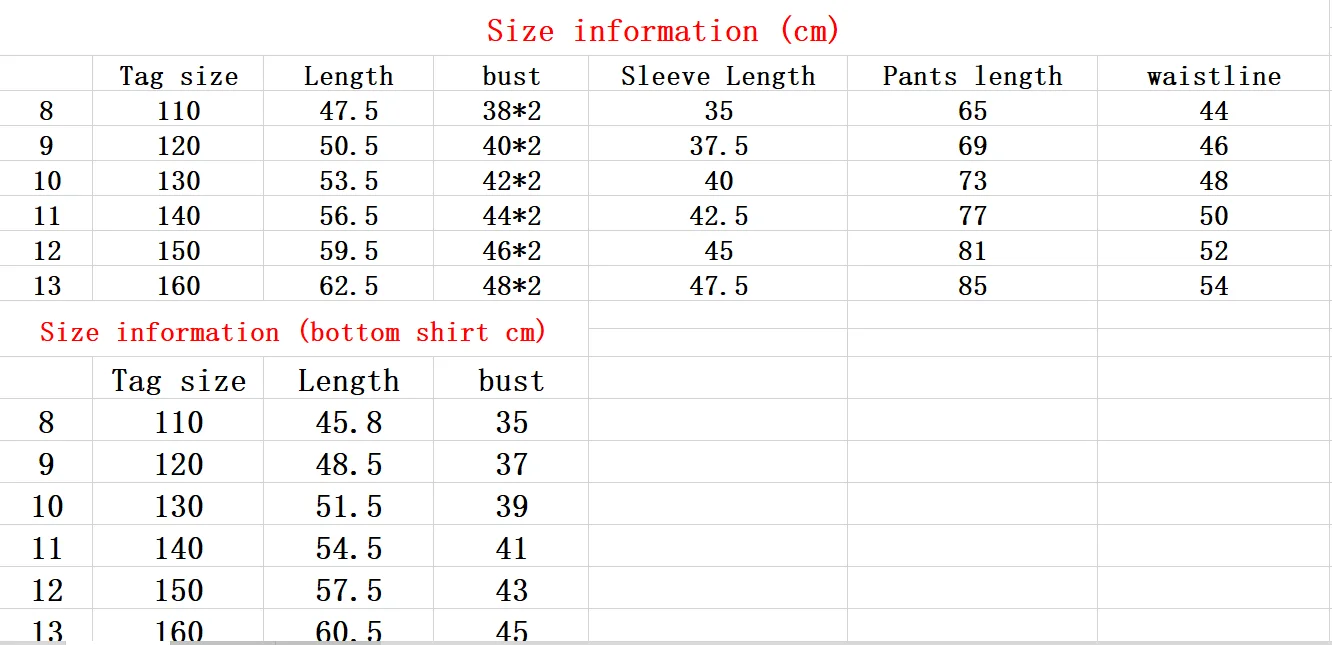The image size is (1332, 645).
Task: Select the waistline value 50
Action: 1214,216
